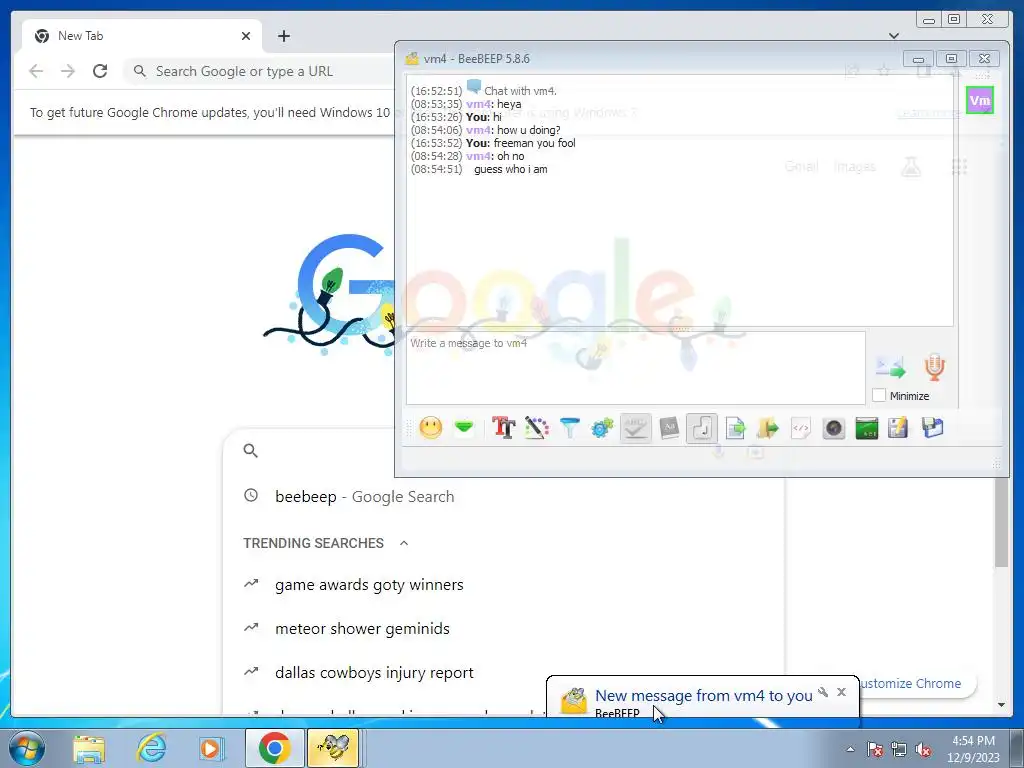The image size is (1024, 768).
Task: Click the blue funnel message filter icon
Action: click(569, 428)
